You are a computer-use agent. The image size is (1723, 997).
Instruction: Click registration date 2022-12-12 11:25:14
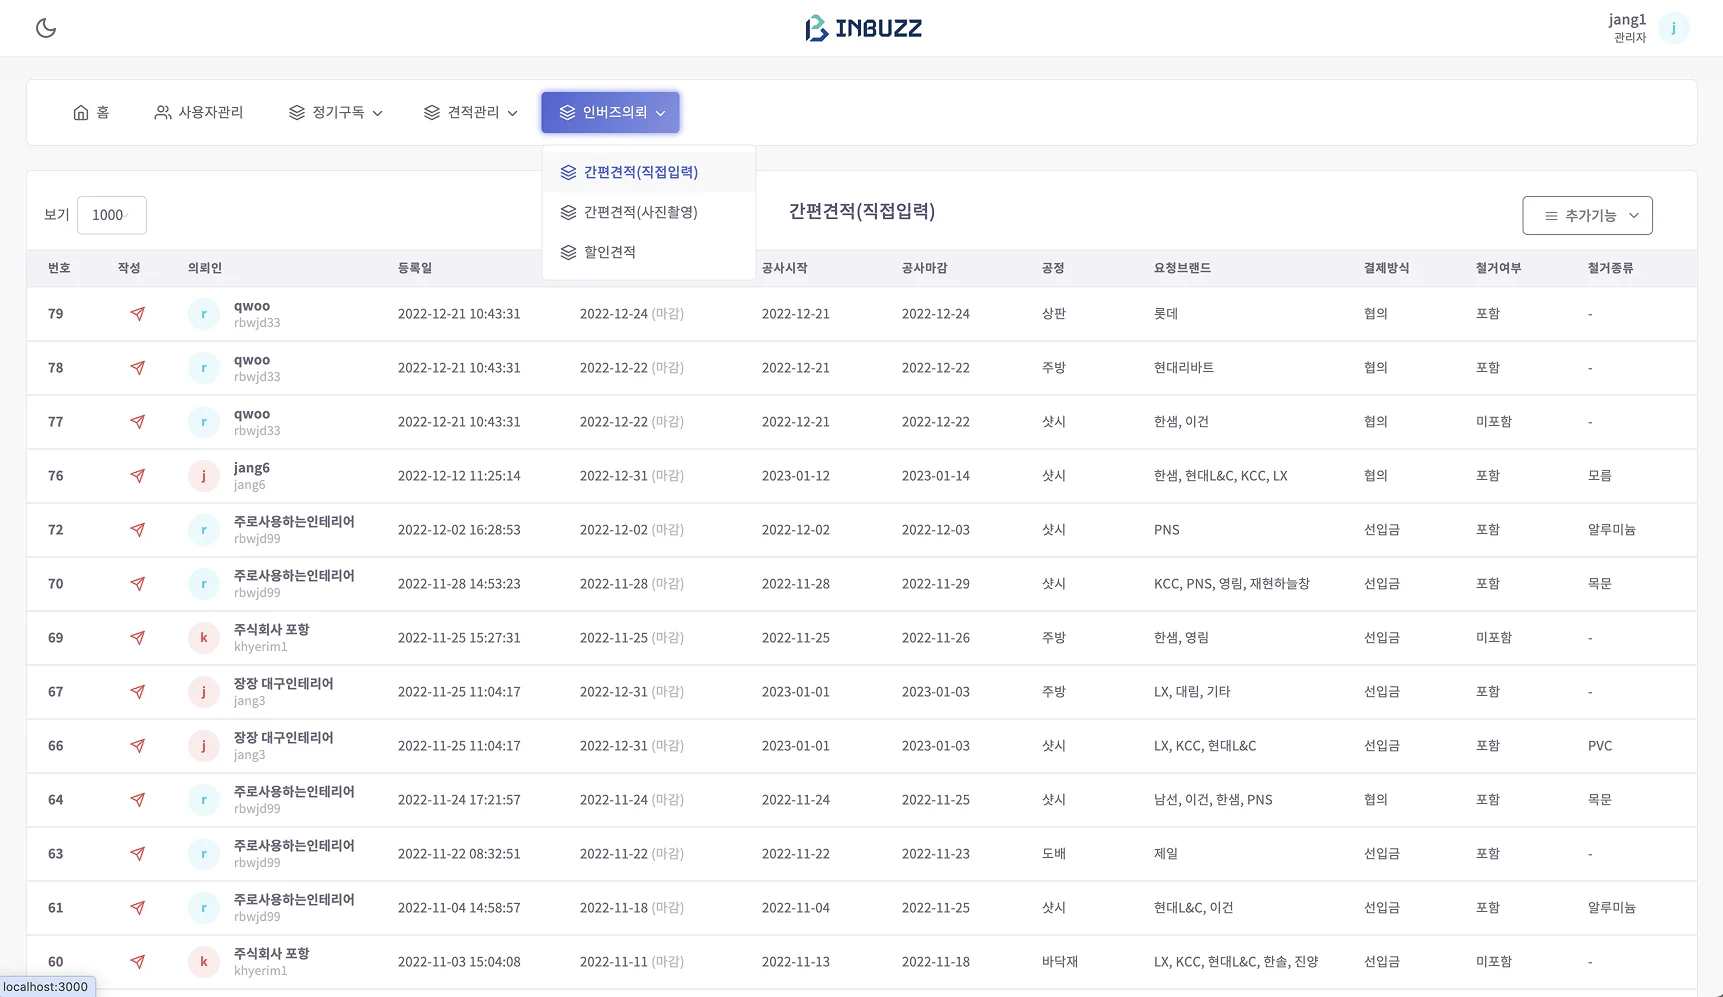click(x=459, y=476)
